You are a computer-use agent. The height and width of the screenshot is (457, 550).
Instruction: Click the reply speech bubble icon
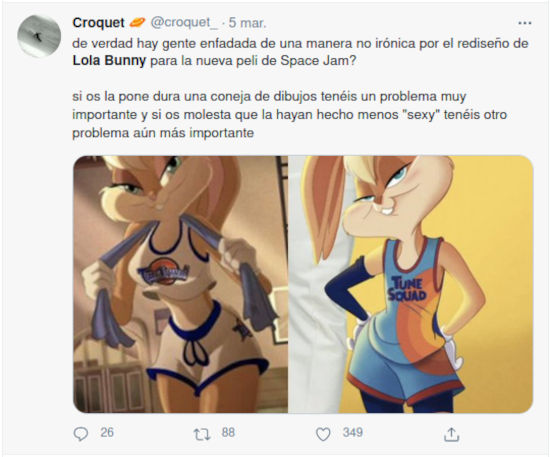81,434
